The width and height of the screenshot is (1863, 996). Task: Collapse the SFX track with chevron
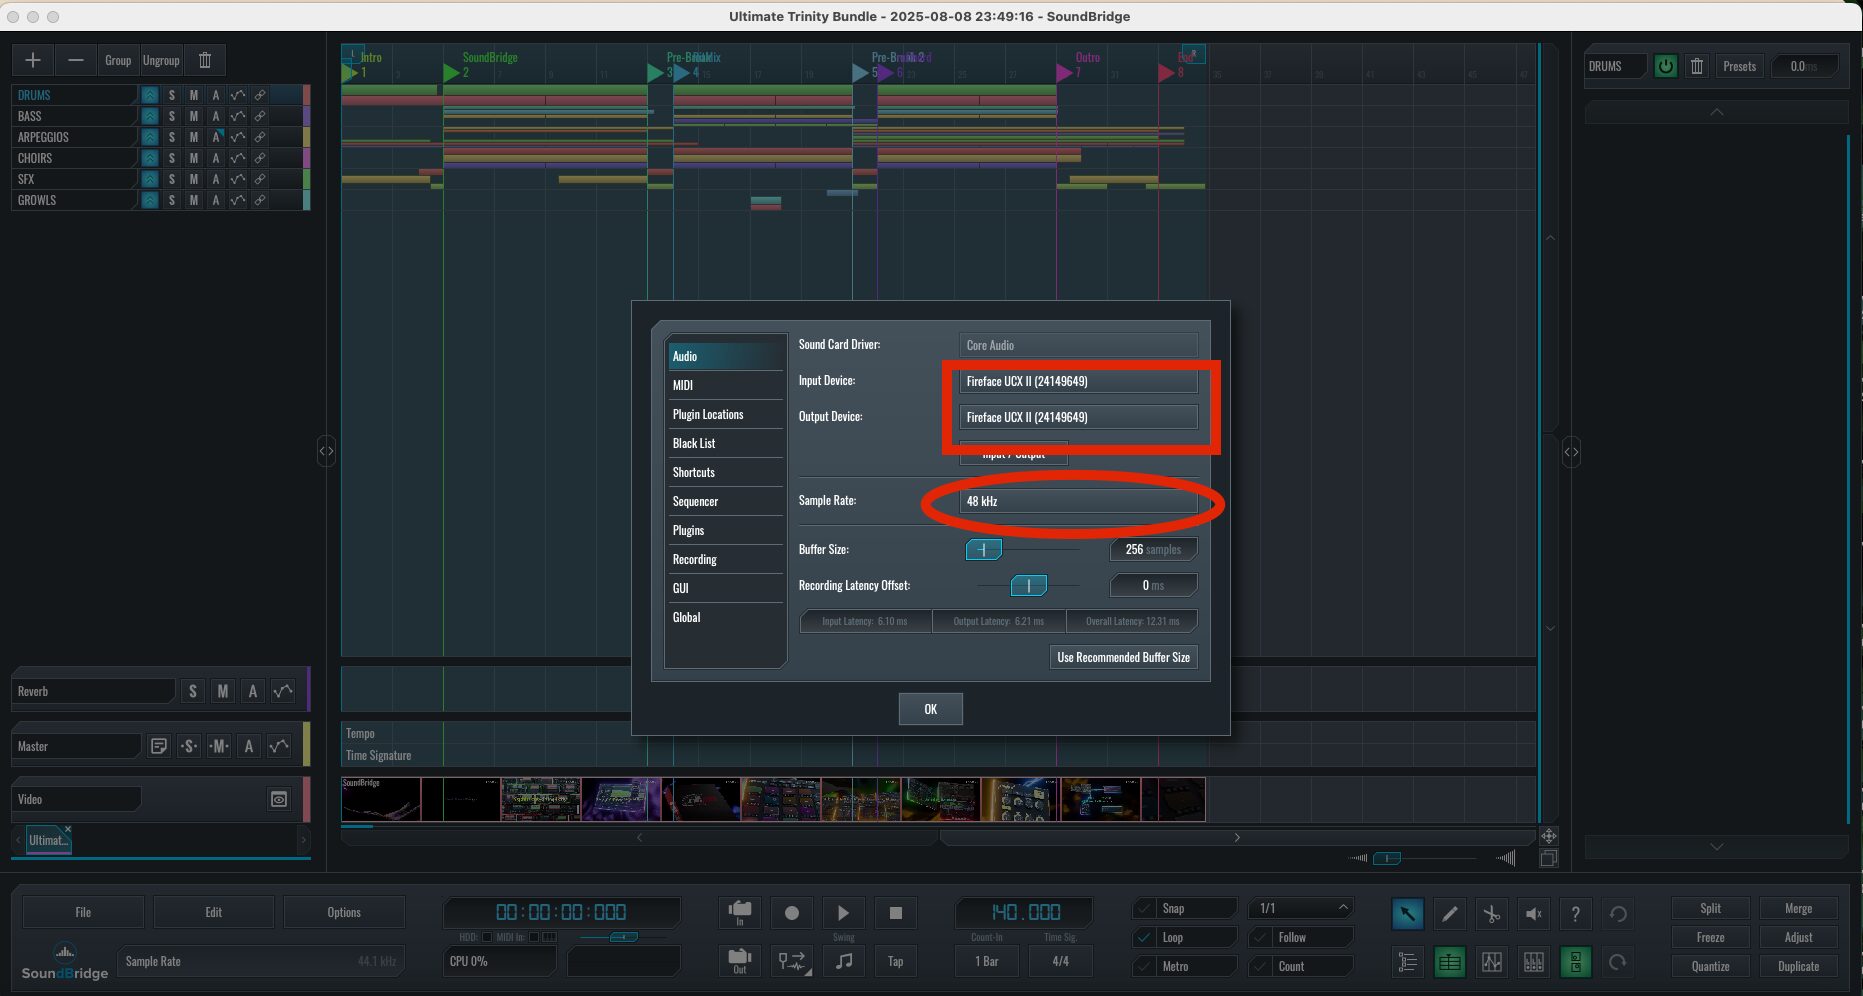point(149,179)
